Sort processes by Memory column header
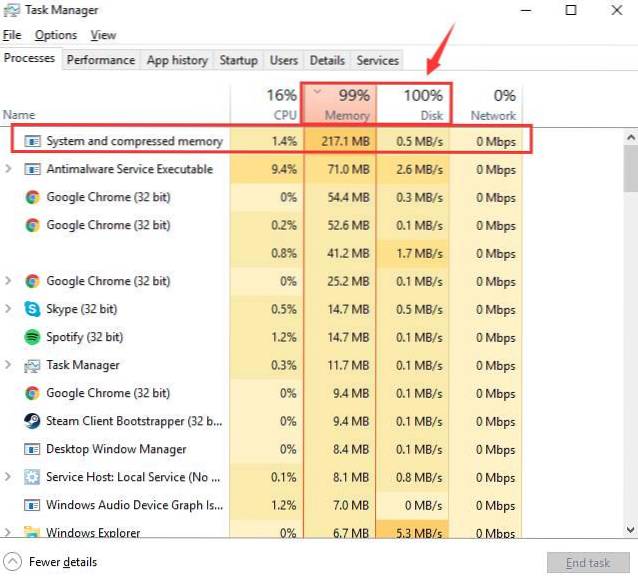 (x=340, y=104)
